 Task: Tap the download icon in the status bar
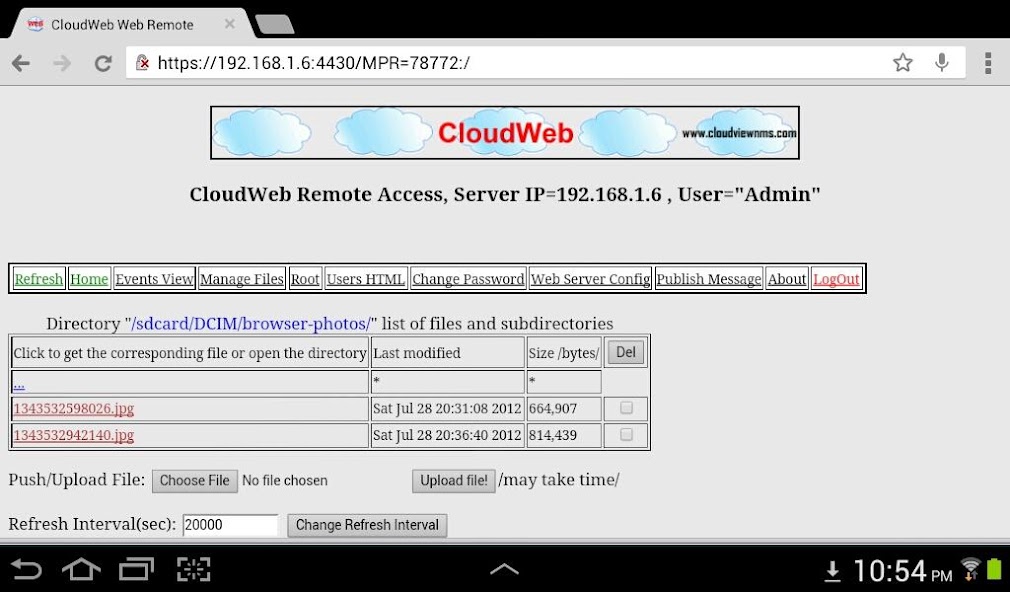tap(834, 569)
